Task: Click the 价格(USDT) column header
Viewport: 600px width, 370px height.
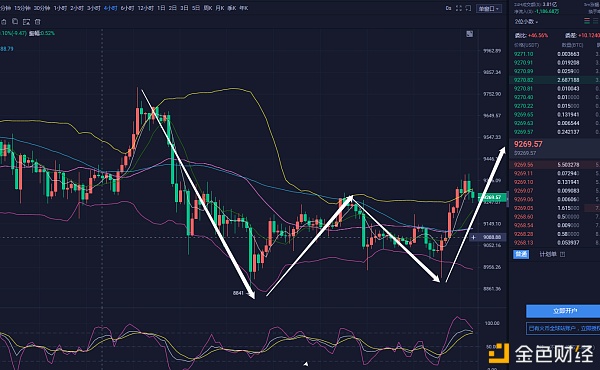Action: pyautogui.click(x=527, y=45)
